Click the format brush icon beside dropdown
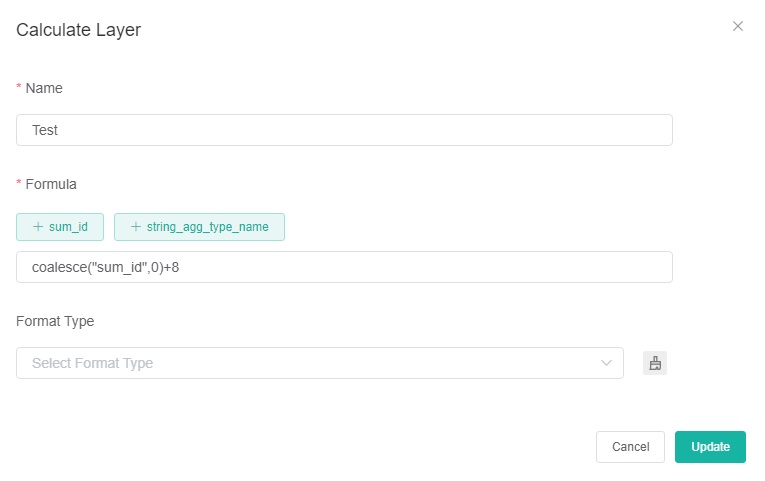 pyautogui.click(x=655, y=363)
